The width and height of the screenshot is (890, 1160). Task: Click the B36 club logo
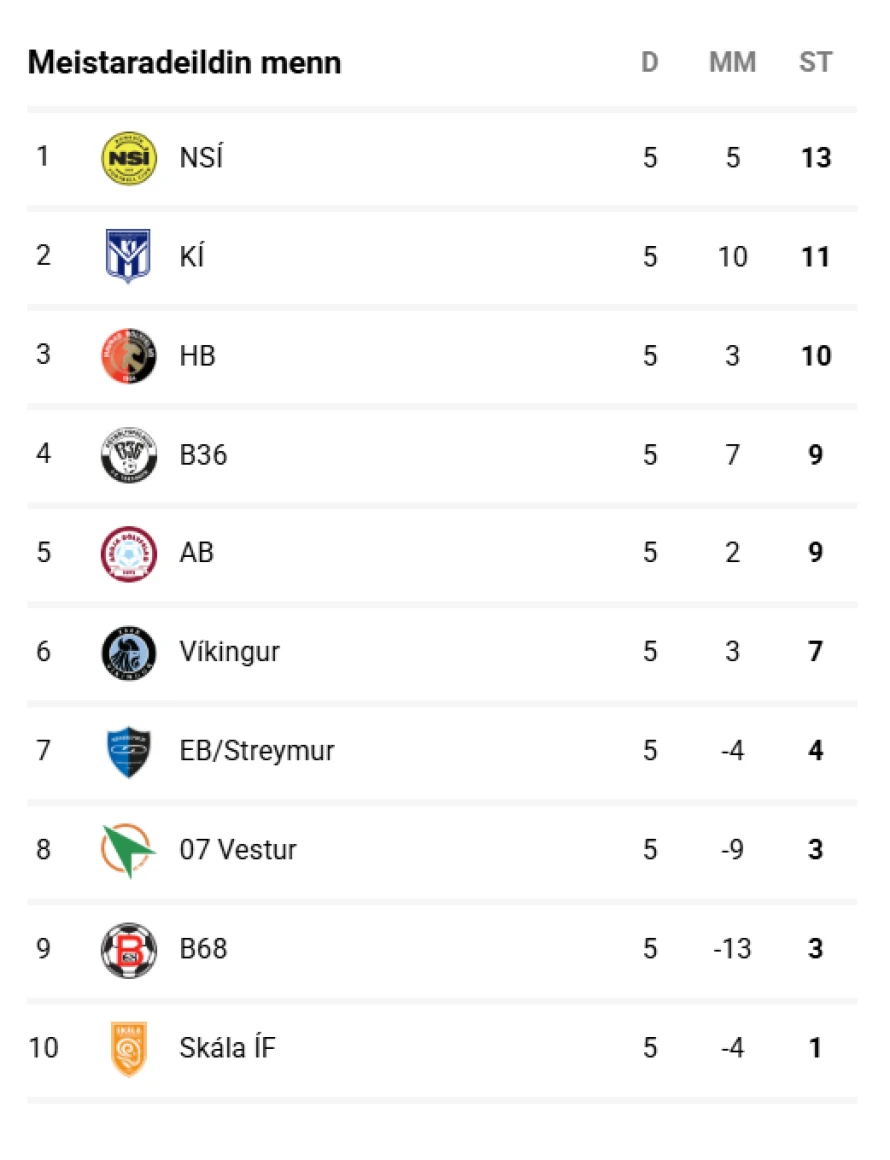click(x=129, y=455)
